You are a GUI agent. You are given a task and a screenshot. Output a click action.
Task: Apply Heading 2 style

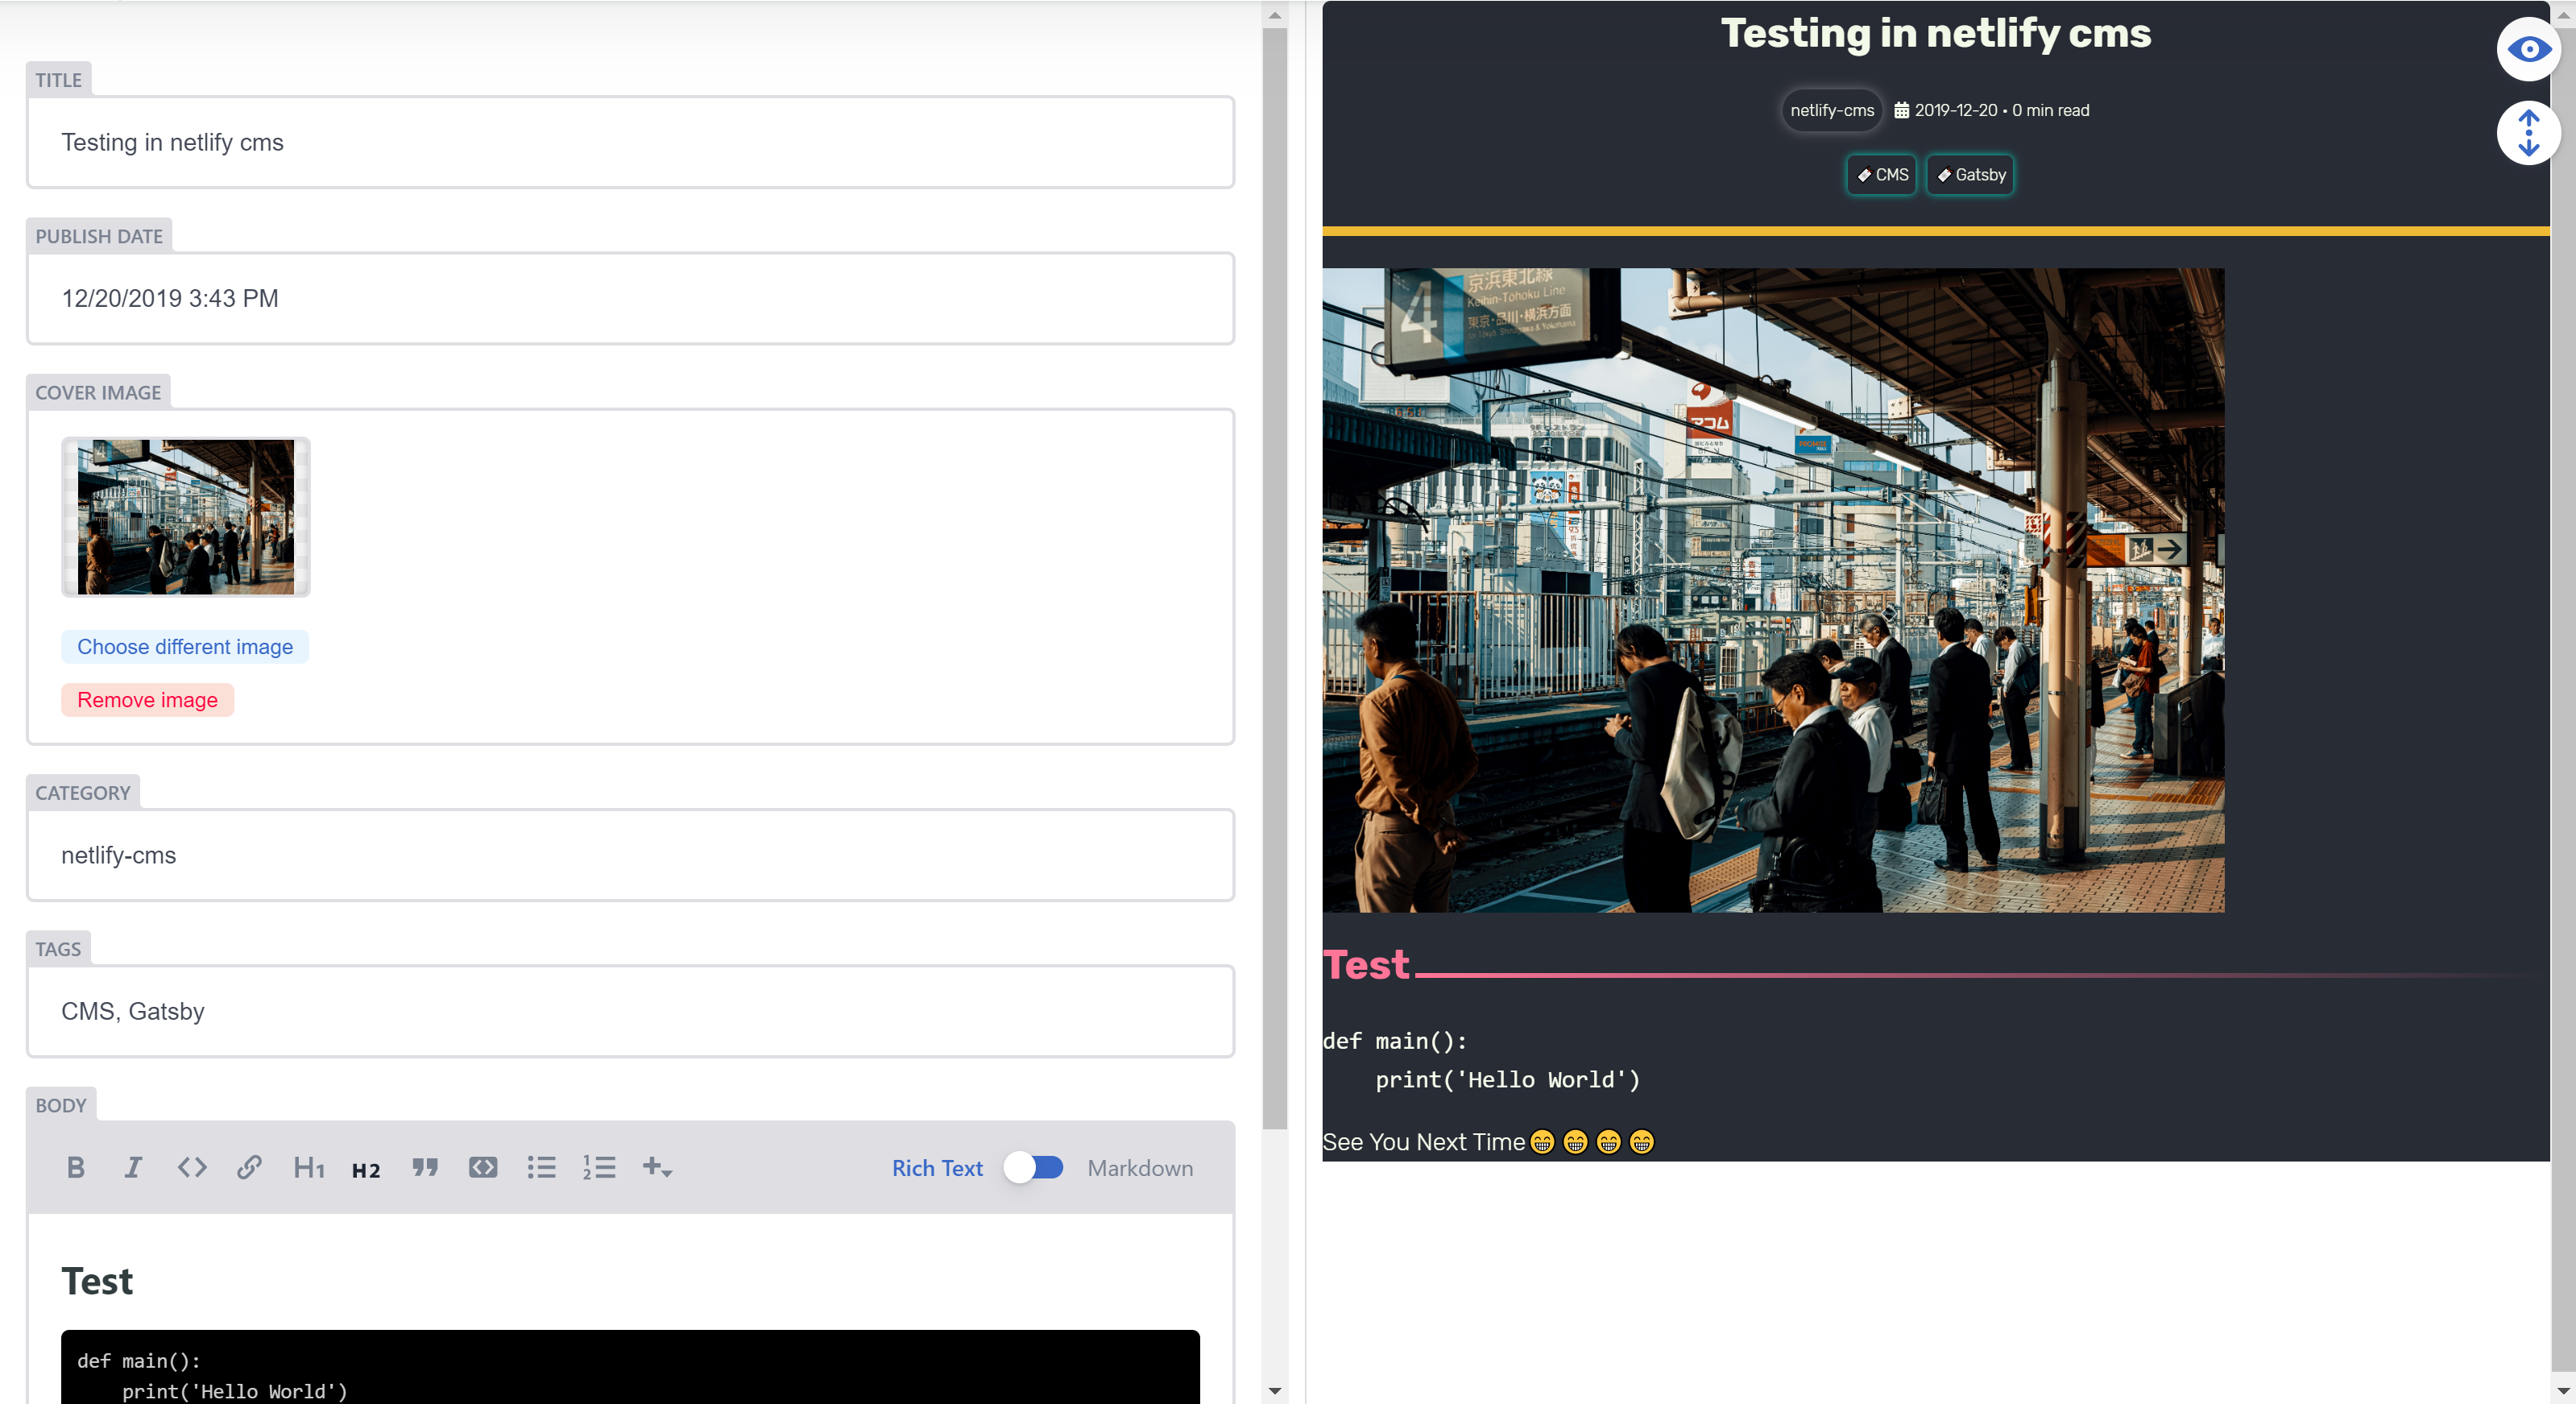pos(366,1169)
